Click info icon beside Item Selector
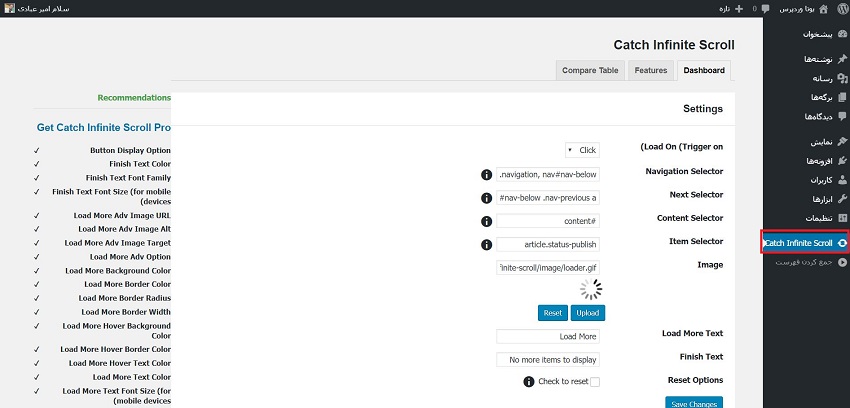The image size is (850, 408). point(486,244)
